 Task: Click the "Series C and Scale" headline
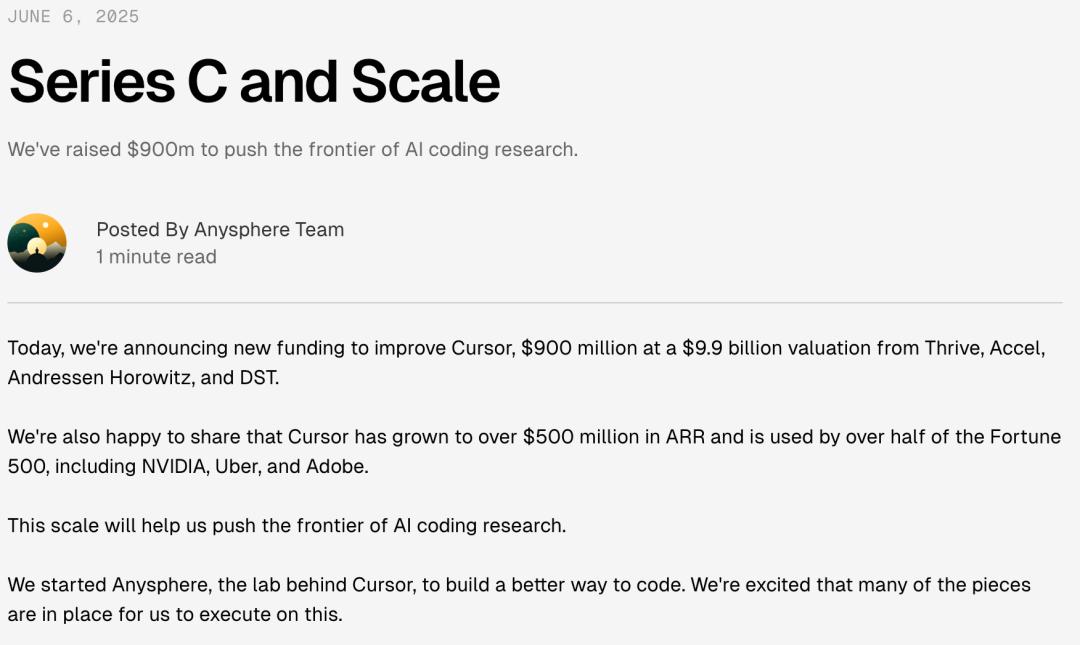[254, 81]
